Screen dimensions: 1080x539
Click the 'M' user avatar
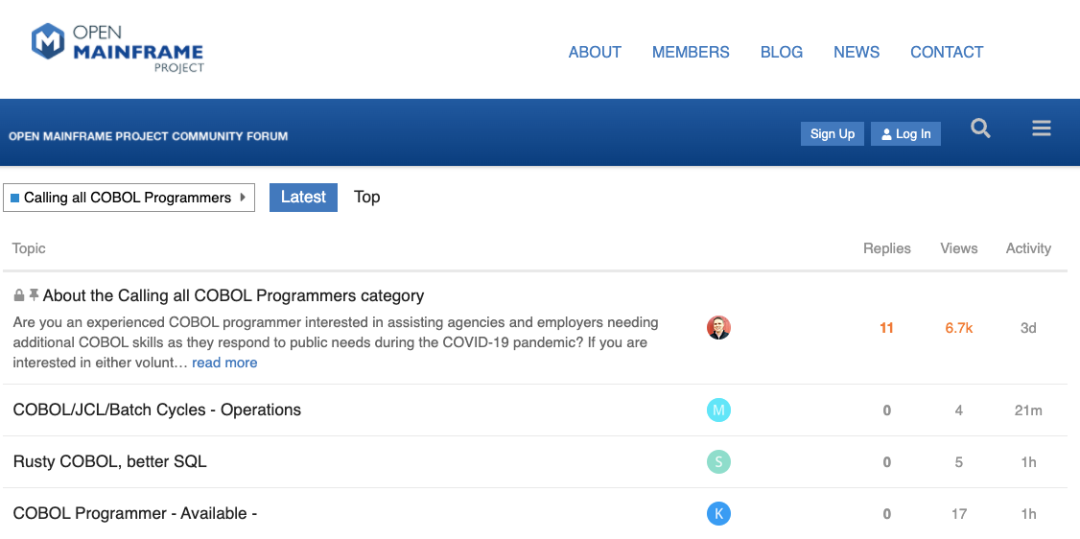click(x=718, y=410)
